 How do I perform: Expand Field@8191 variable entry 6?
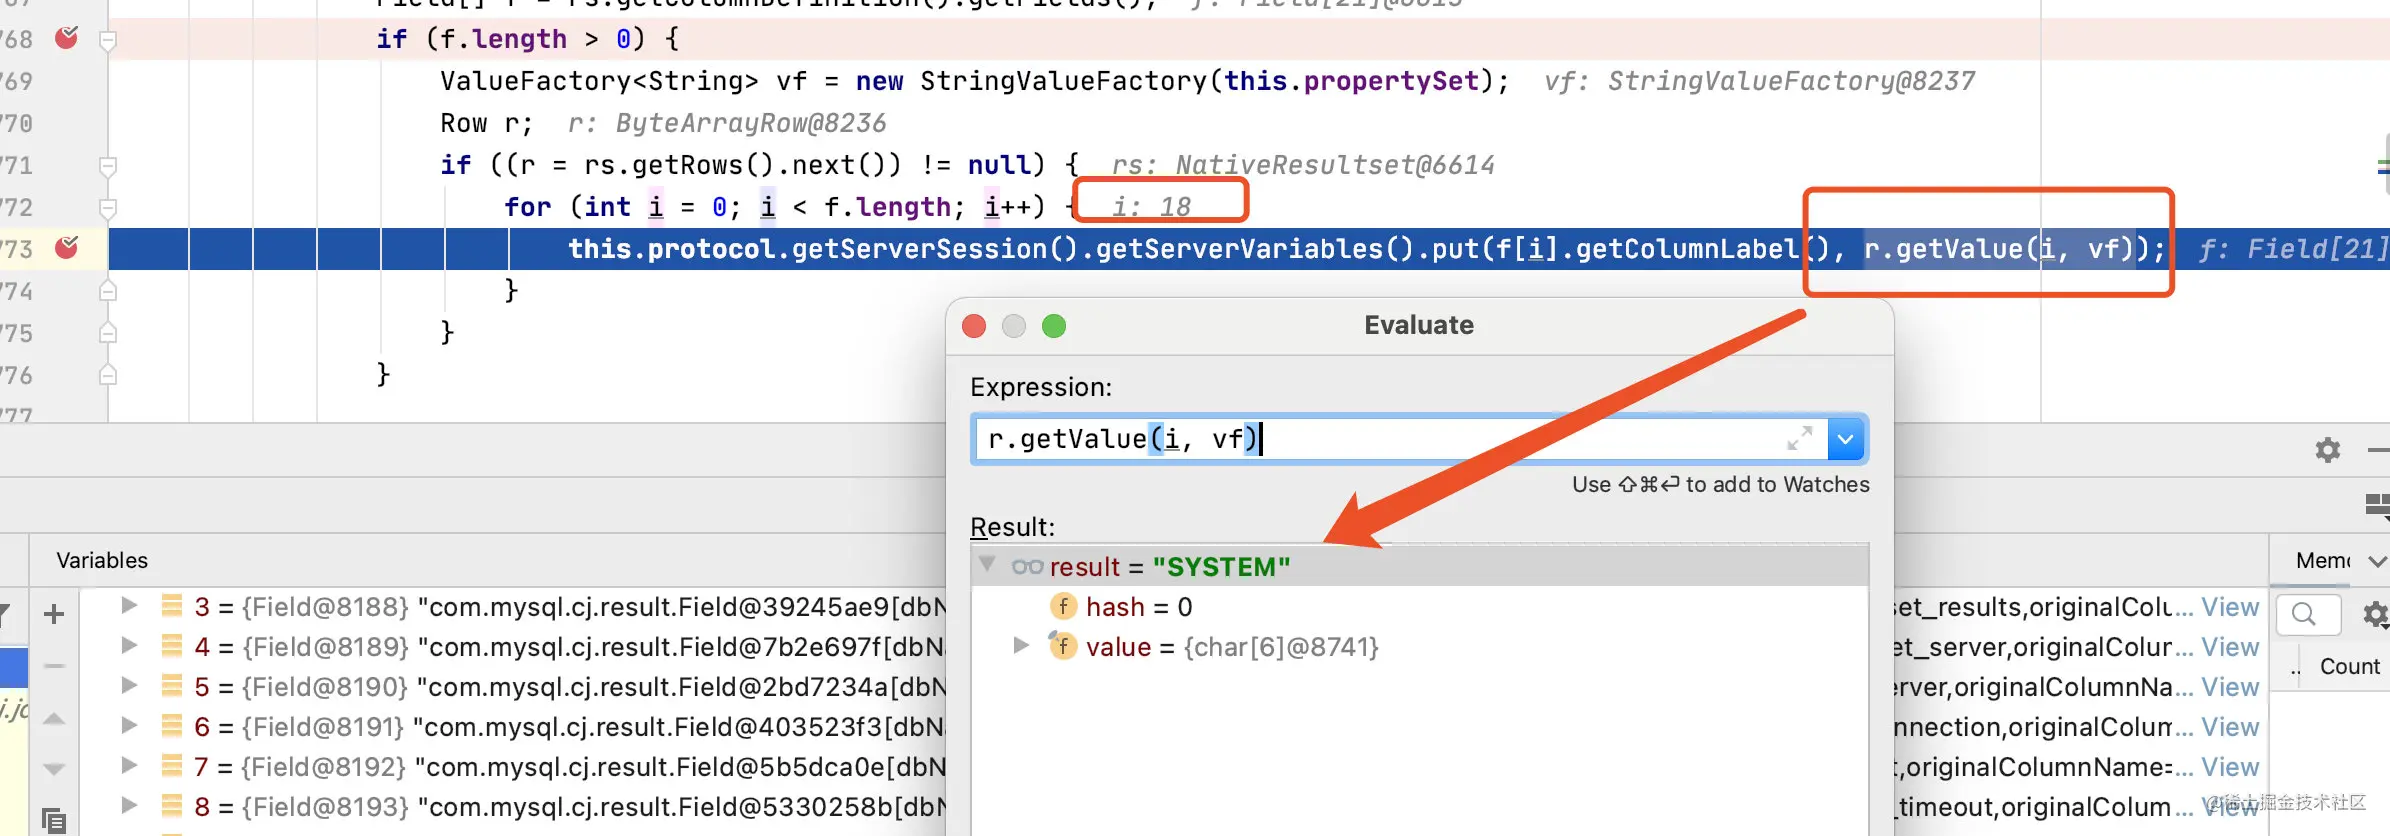point(129,725)
